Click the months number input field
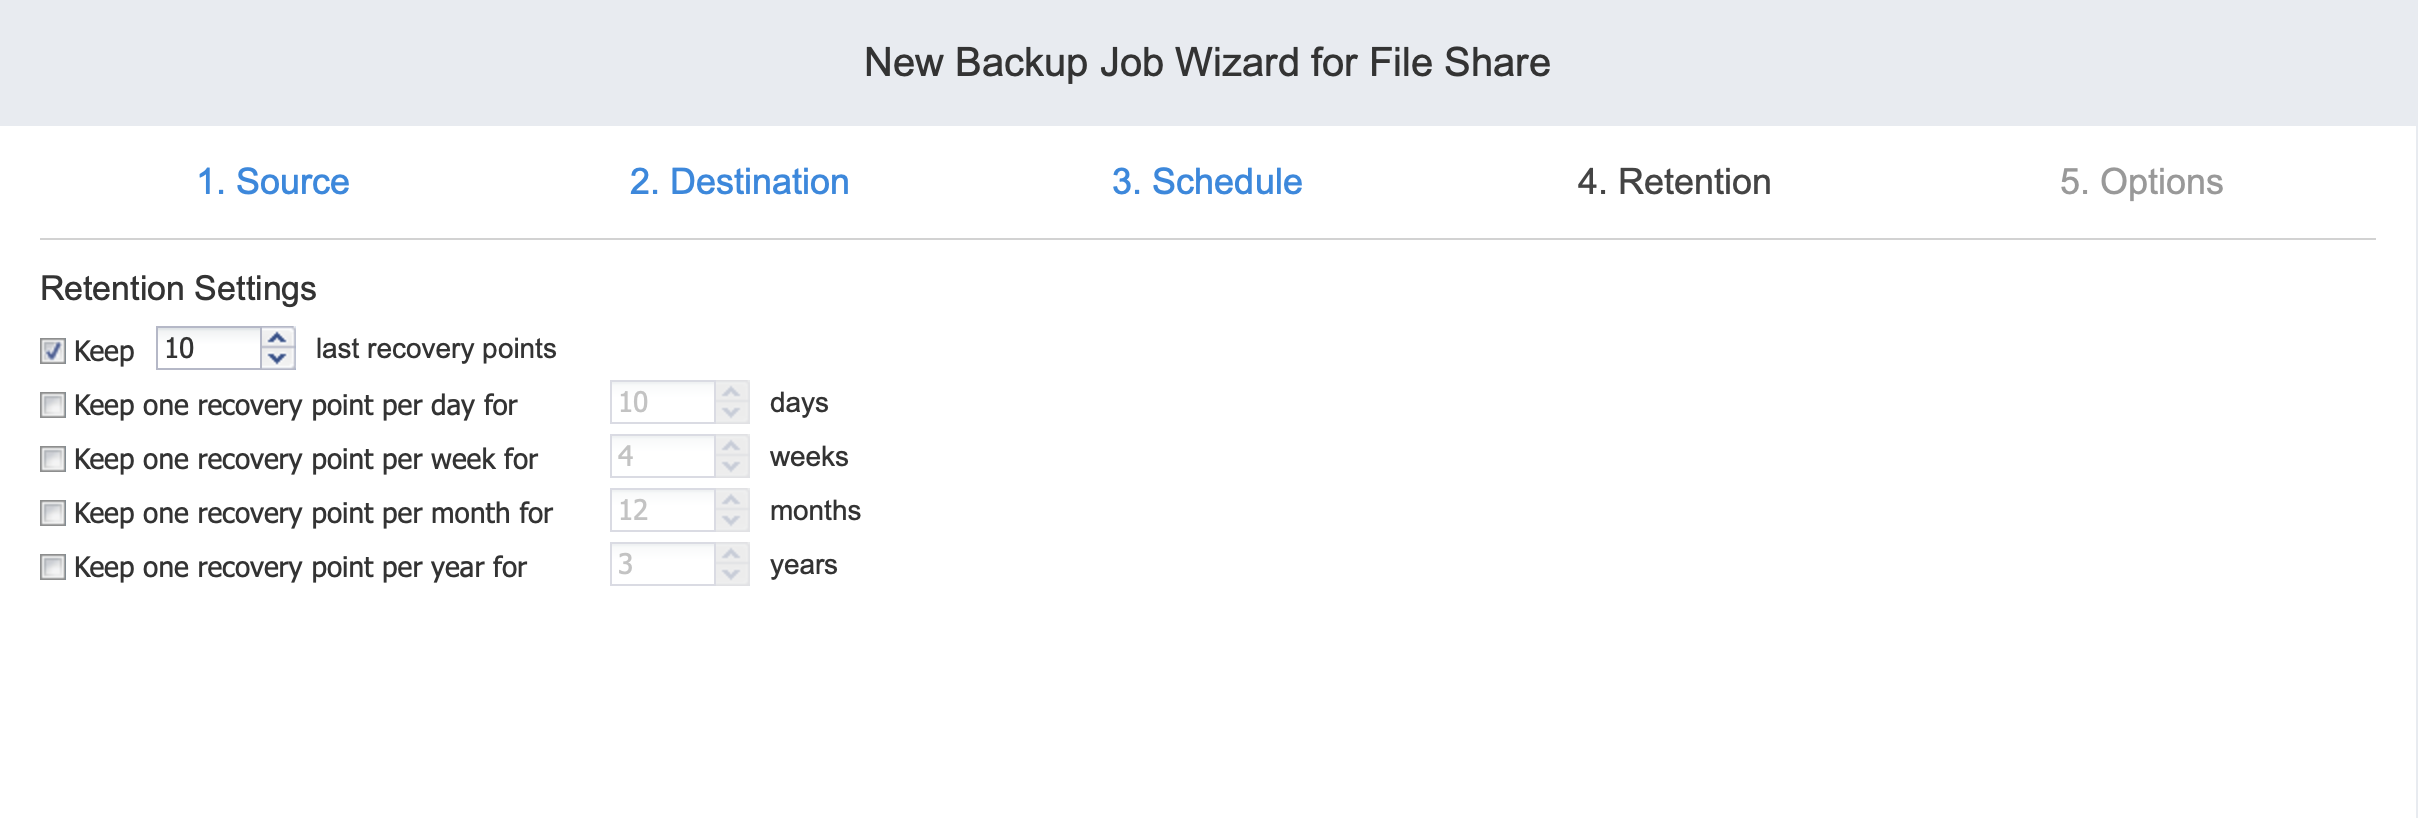Image resolution: width=2418 pixels, height=818 pixels. [x=662, y=510]
